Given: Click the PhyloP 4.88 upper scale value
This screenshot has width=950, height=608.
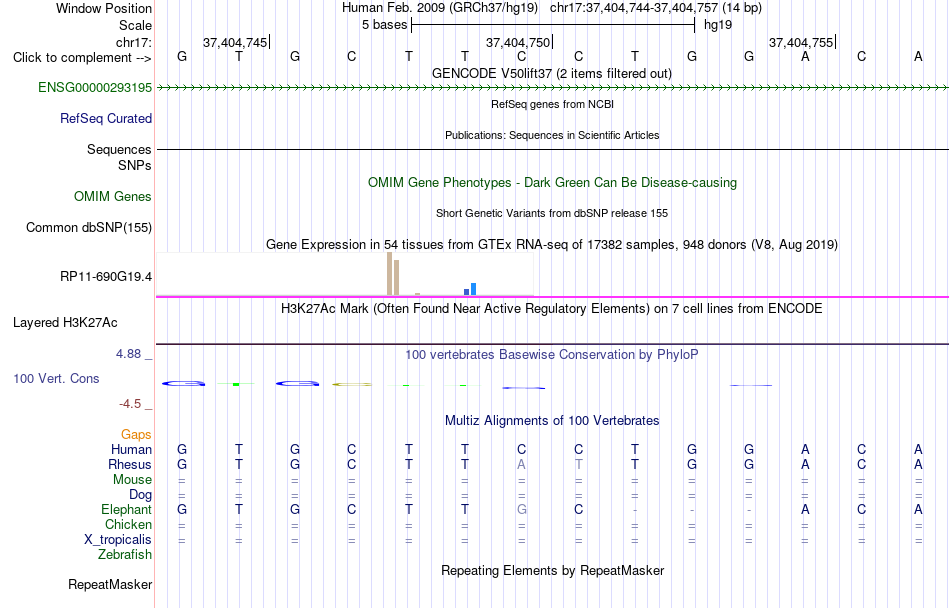Looking at the screenshot, I should click(x=128, y=354).
